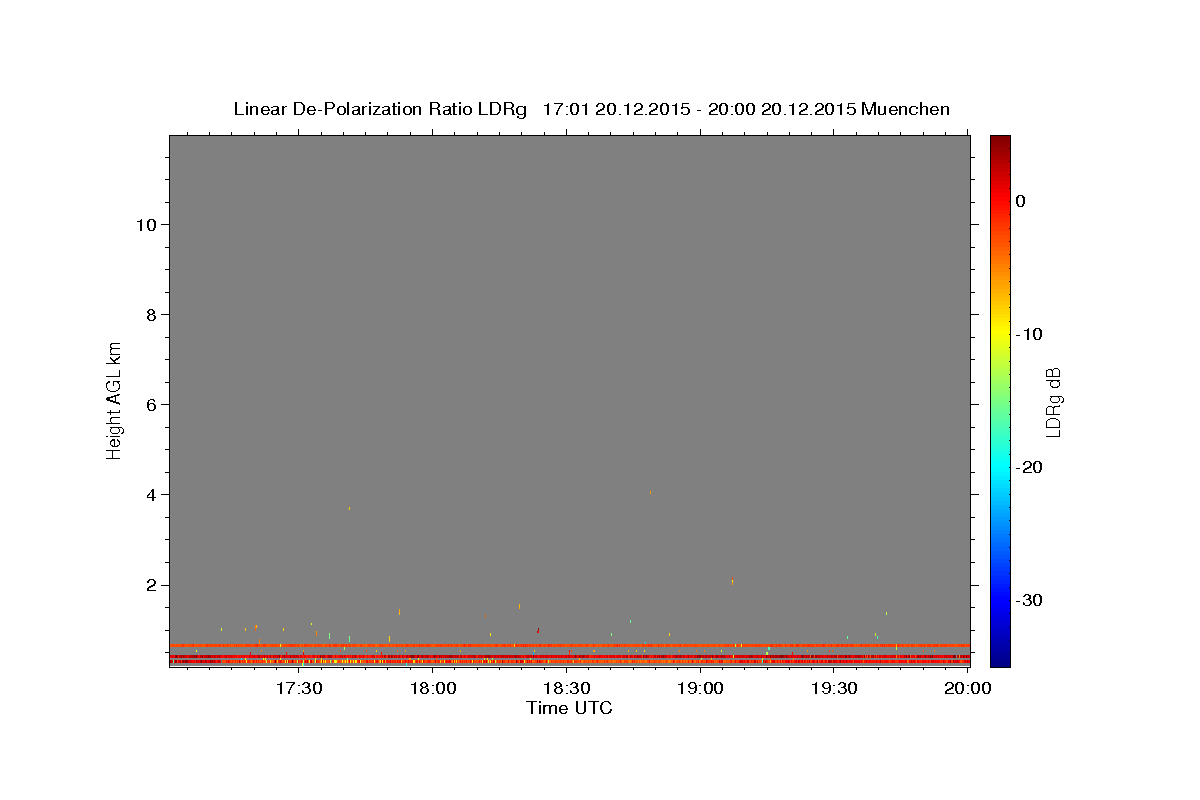
Task: Click the 18:30 time tick label
Action: click(567, 688)
